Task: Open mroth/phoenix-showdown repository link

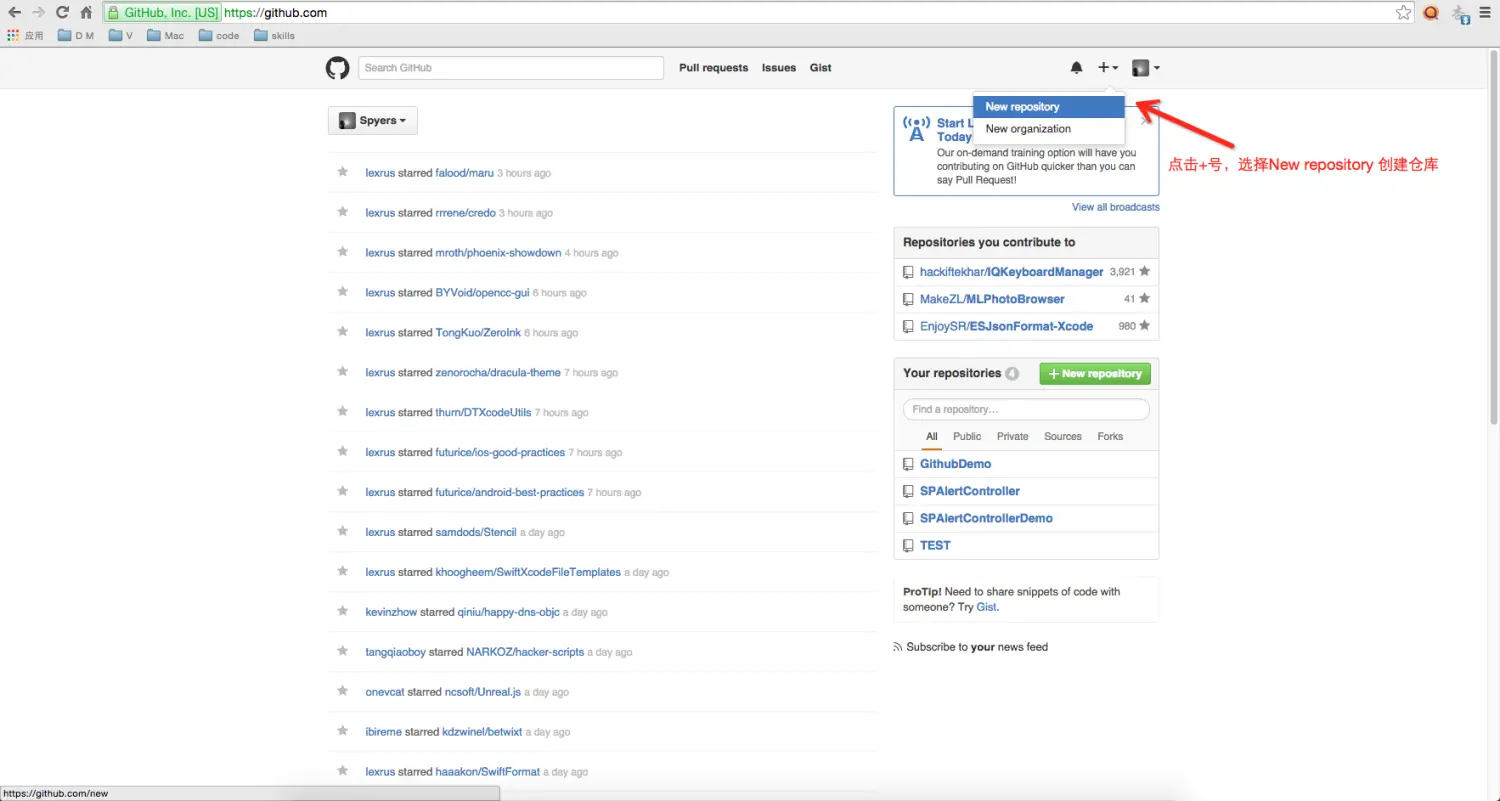Action: point(498,253)
